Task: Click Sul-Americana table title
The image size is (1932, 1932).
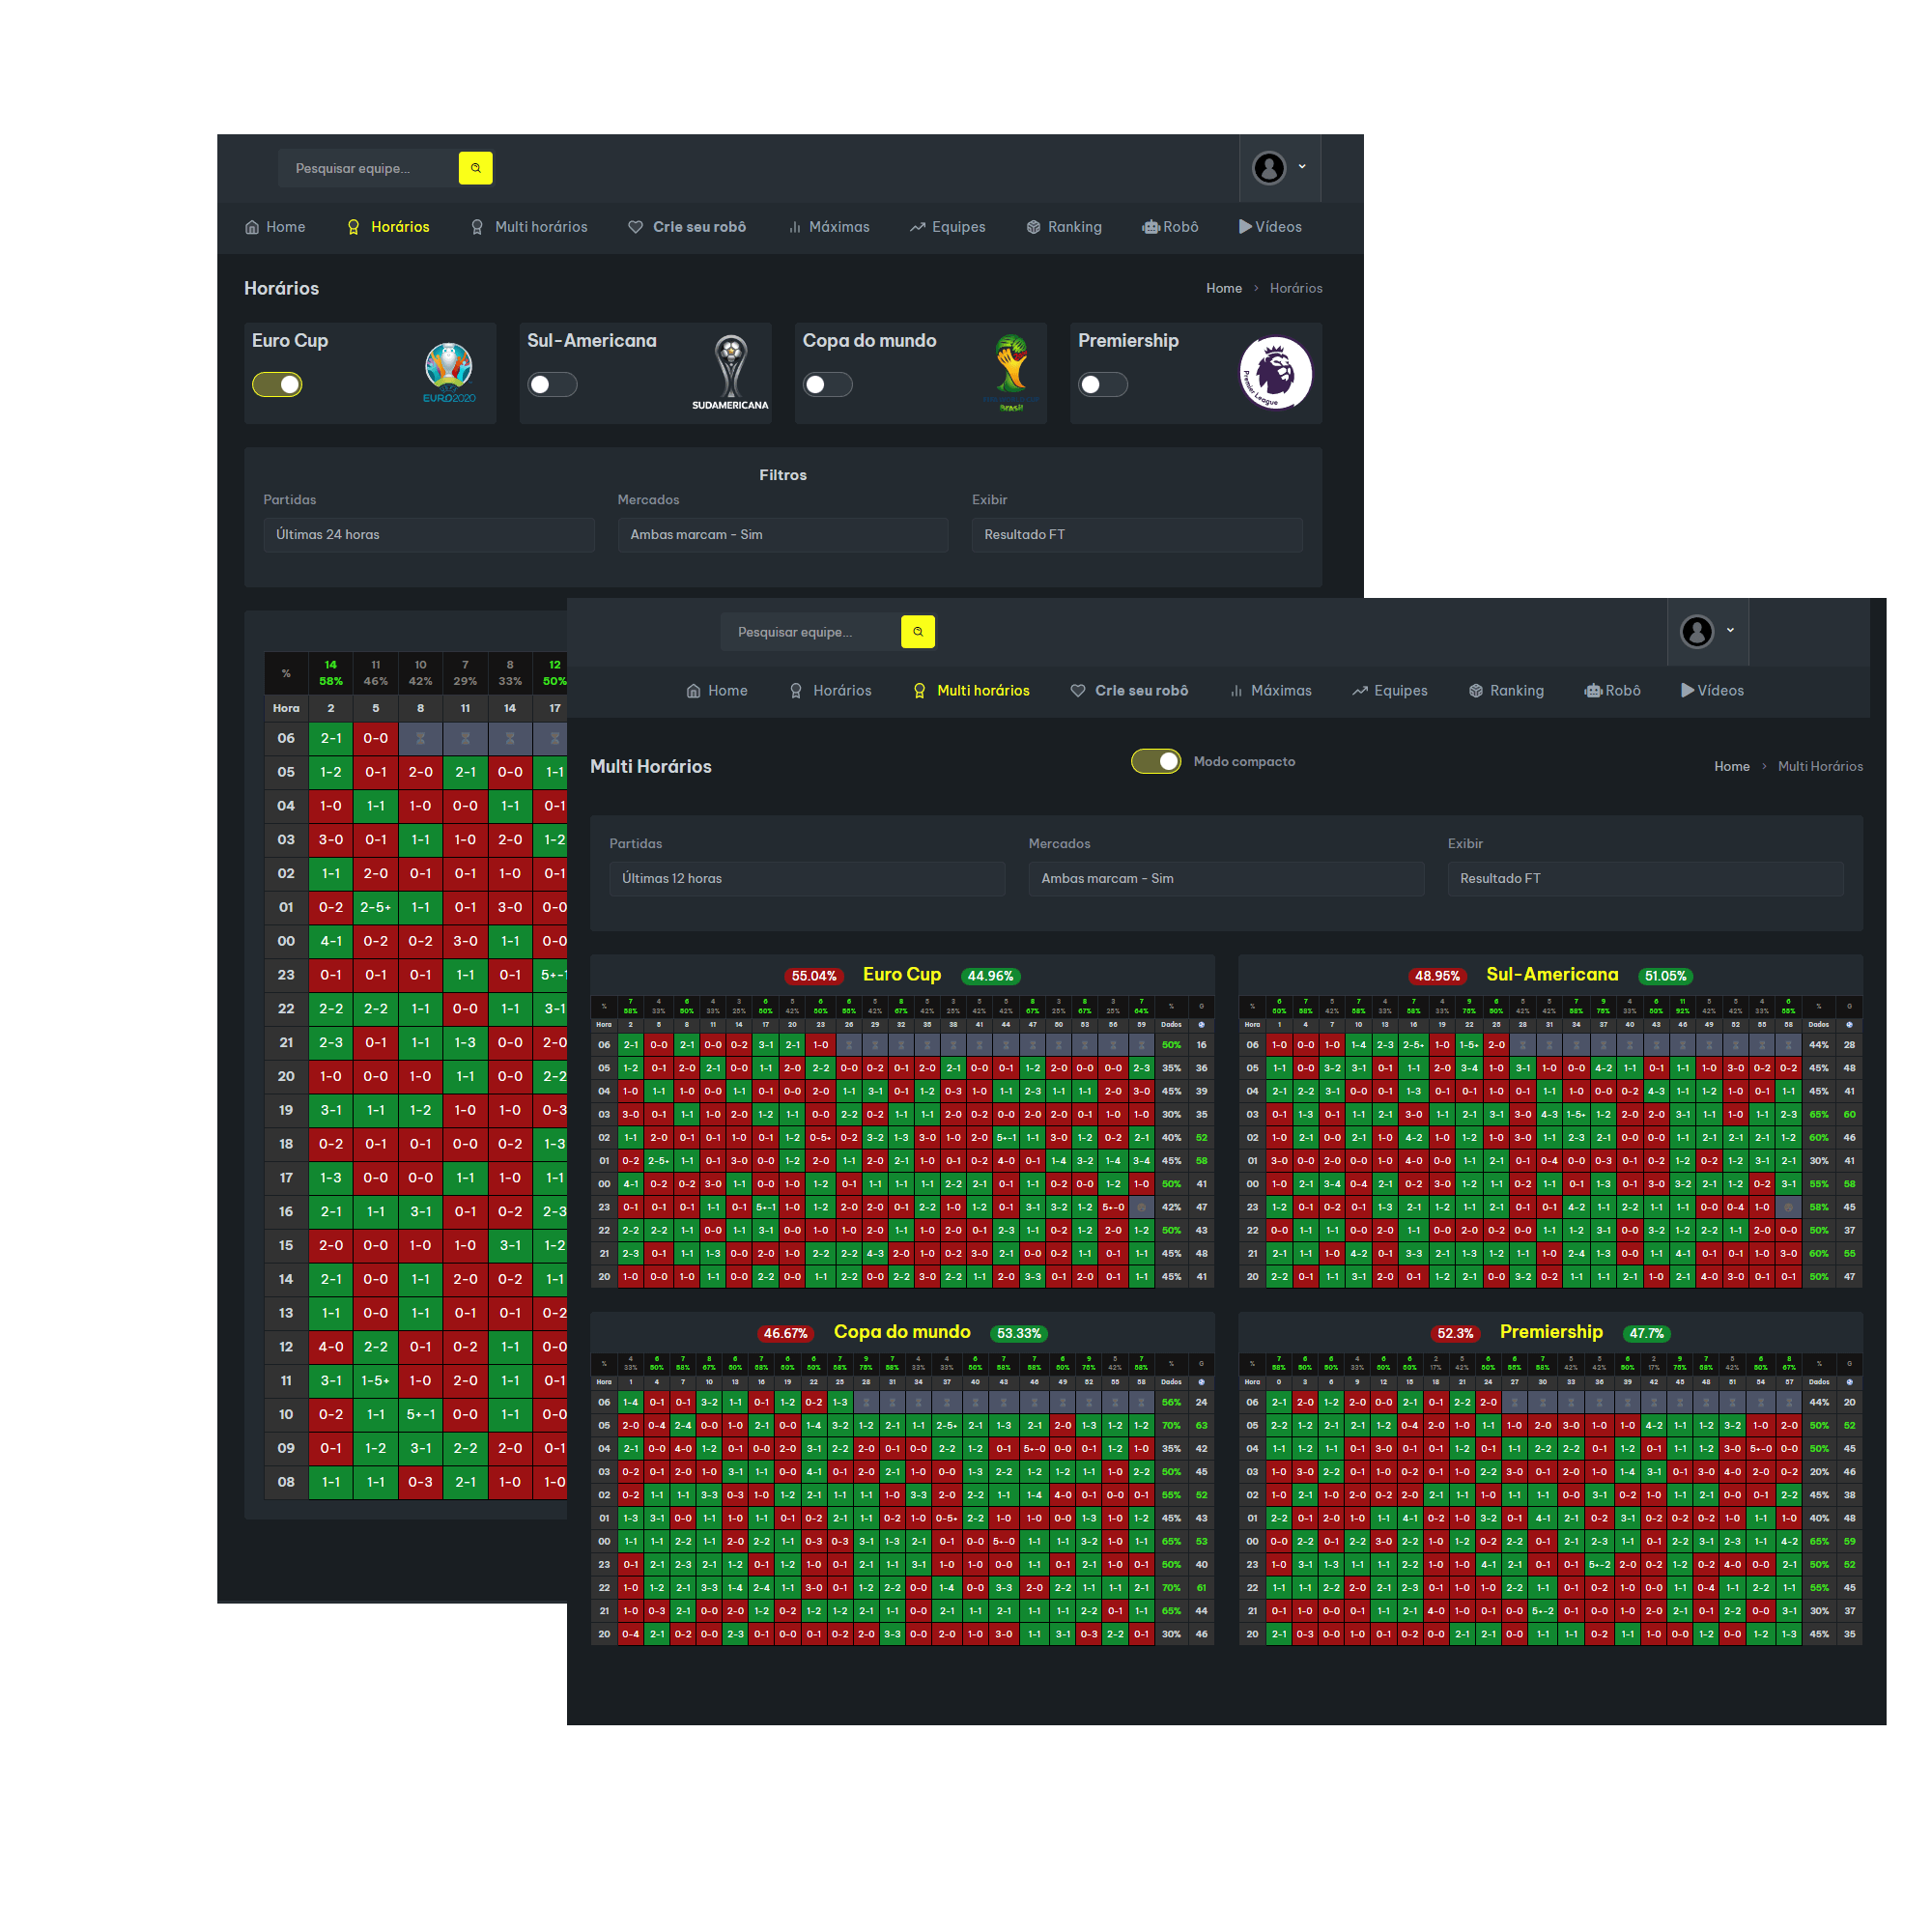Action: pos(1552,975)
